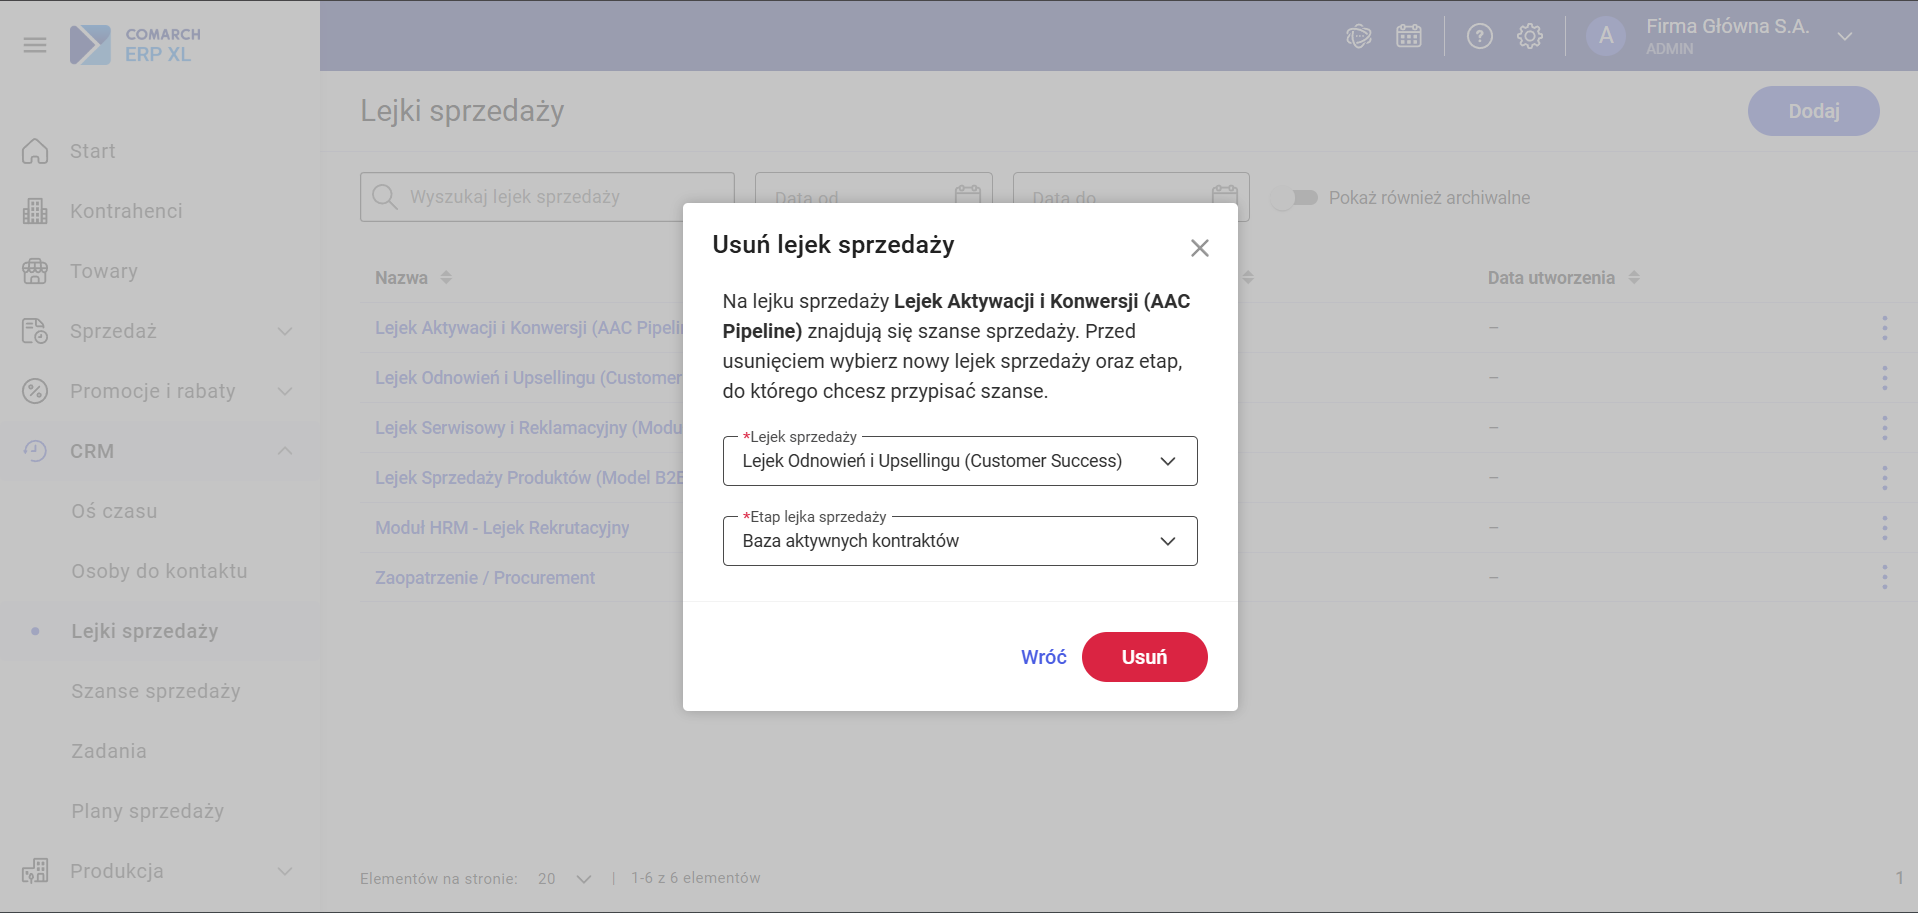Click the Wyszukaj lejek sprzedaży search field

click(547, 197)
